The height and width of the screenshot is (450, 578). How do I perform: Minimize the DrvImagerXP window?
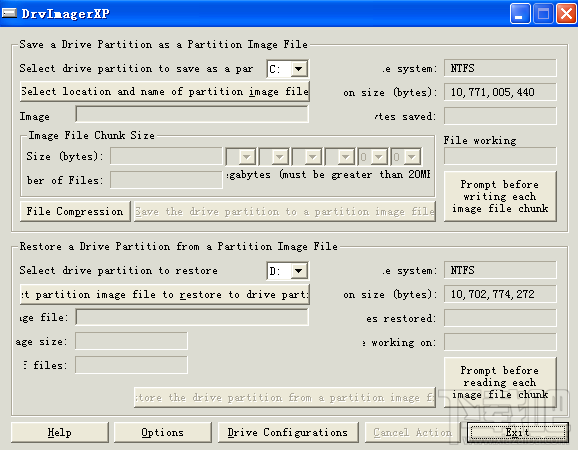(520, 14)
